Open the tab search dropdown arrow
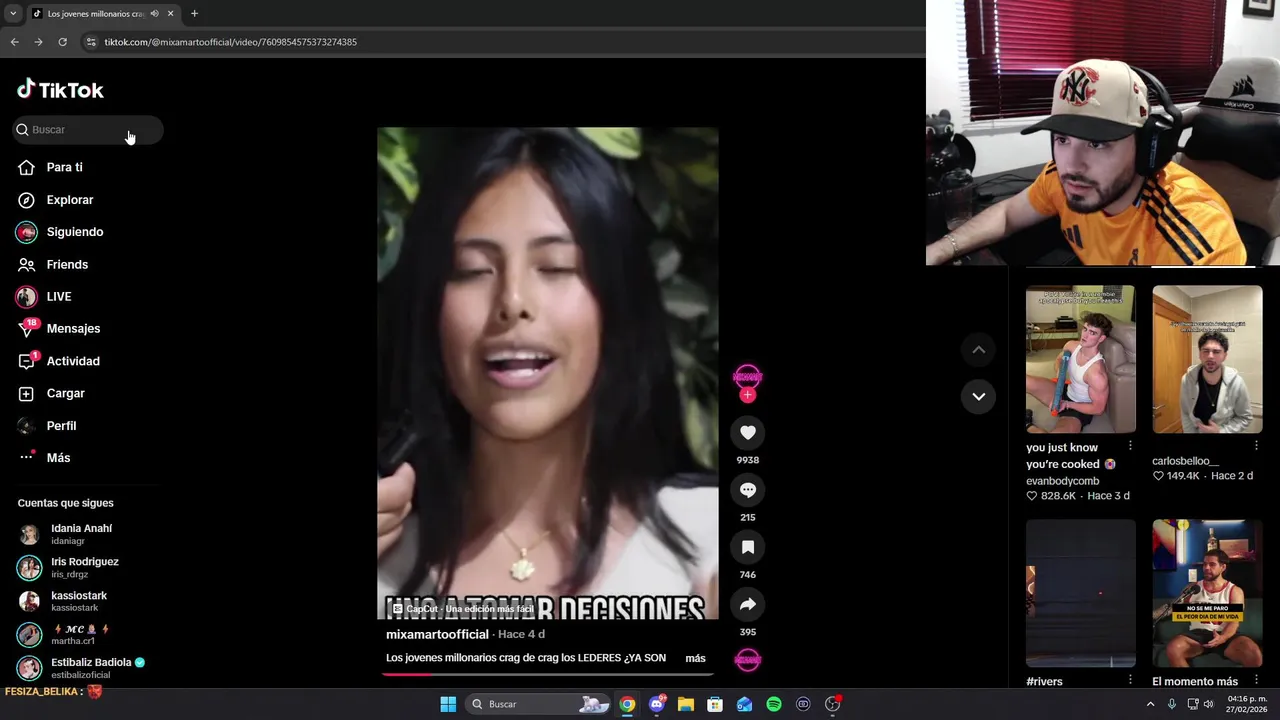The width and height of the screenshot is (1280, 720). point(12,14)
